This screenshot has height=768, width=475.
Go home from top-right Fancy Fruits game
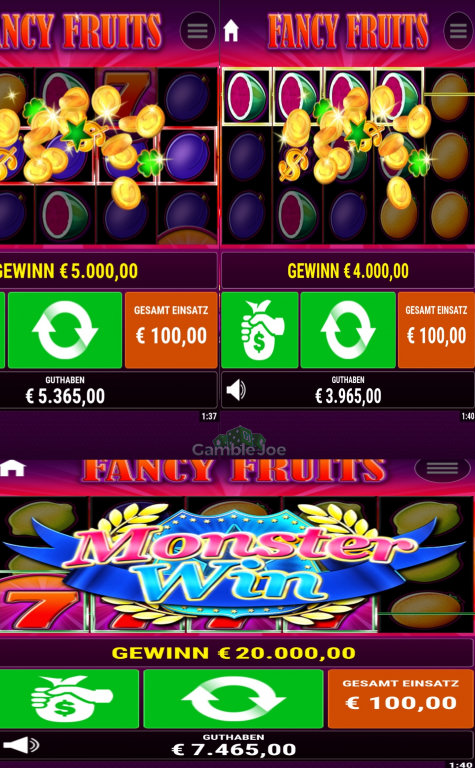(x=231, y=31)
